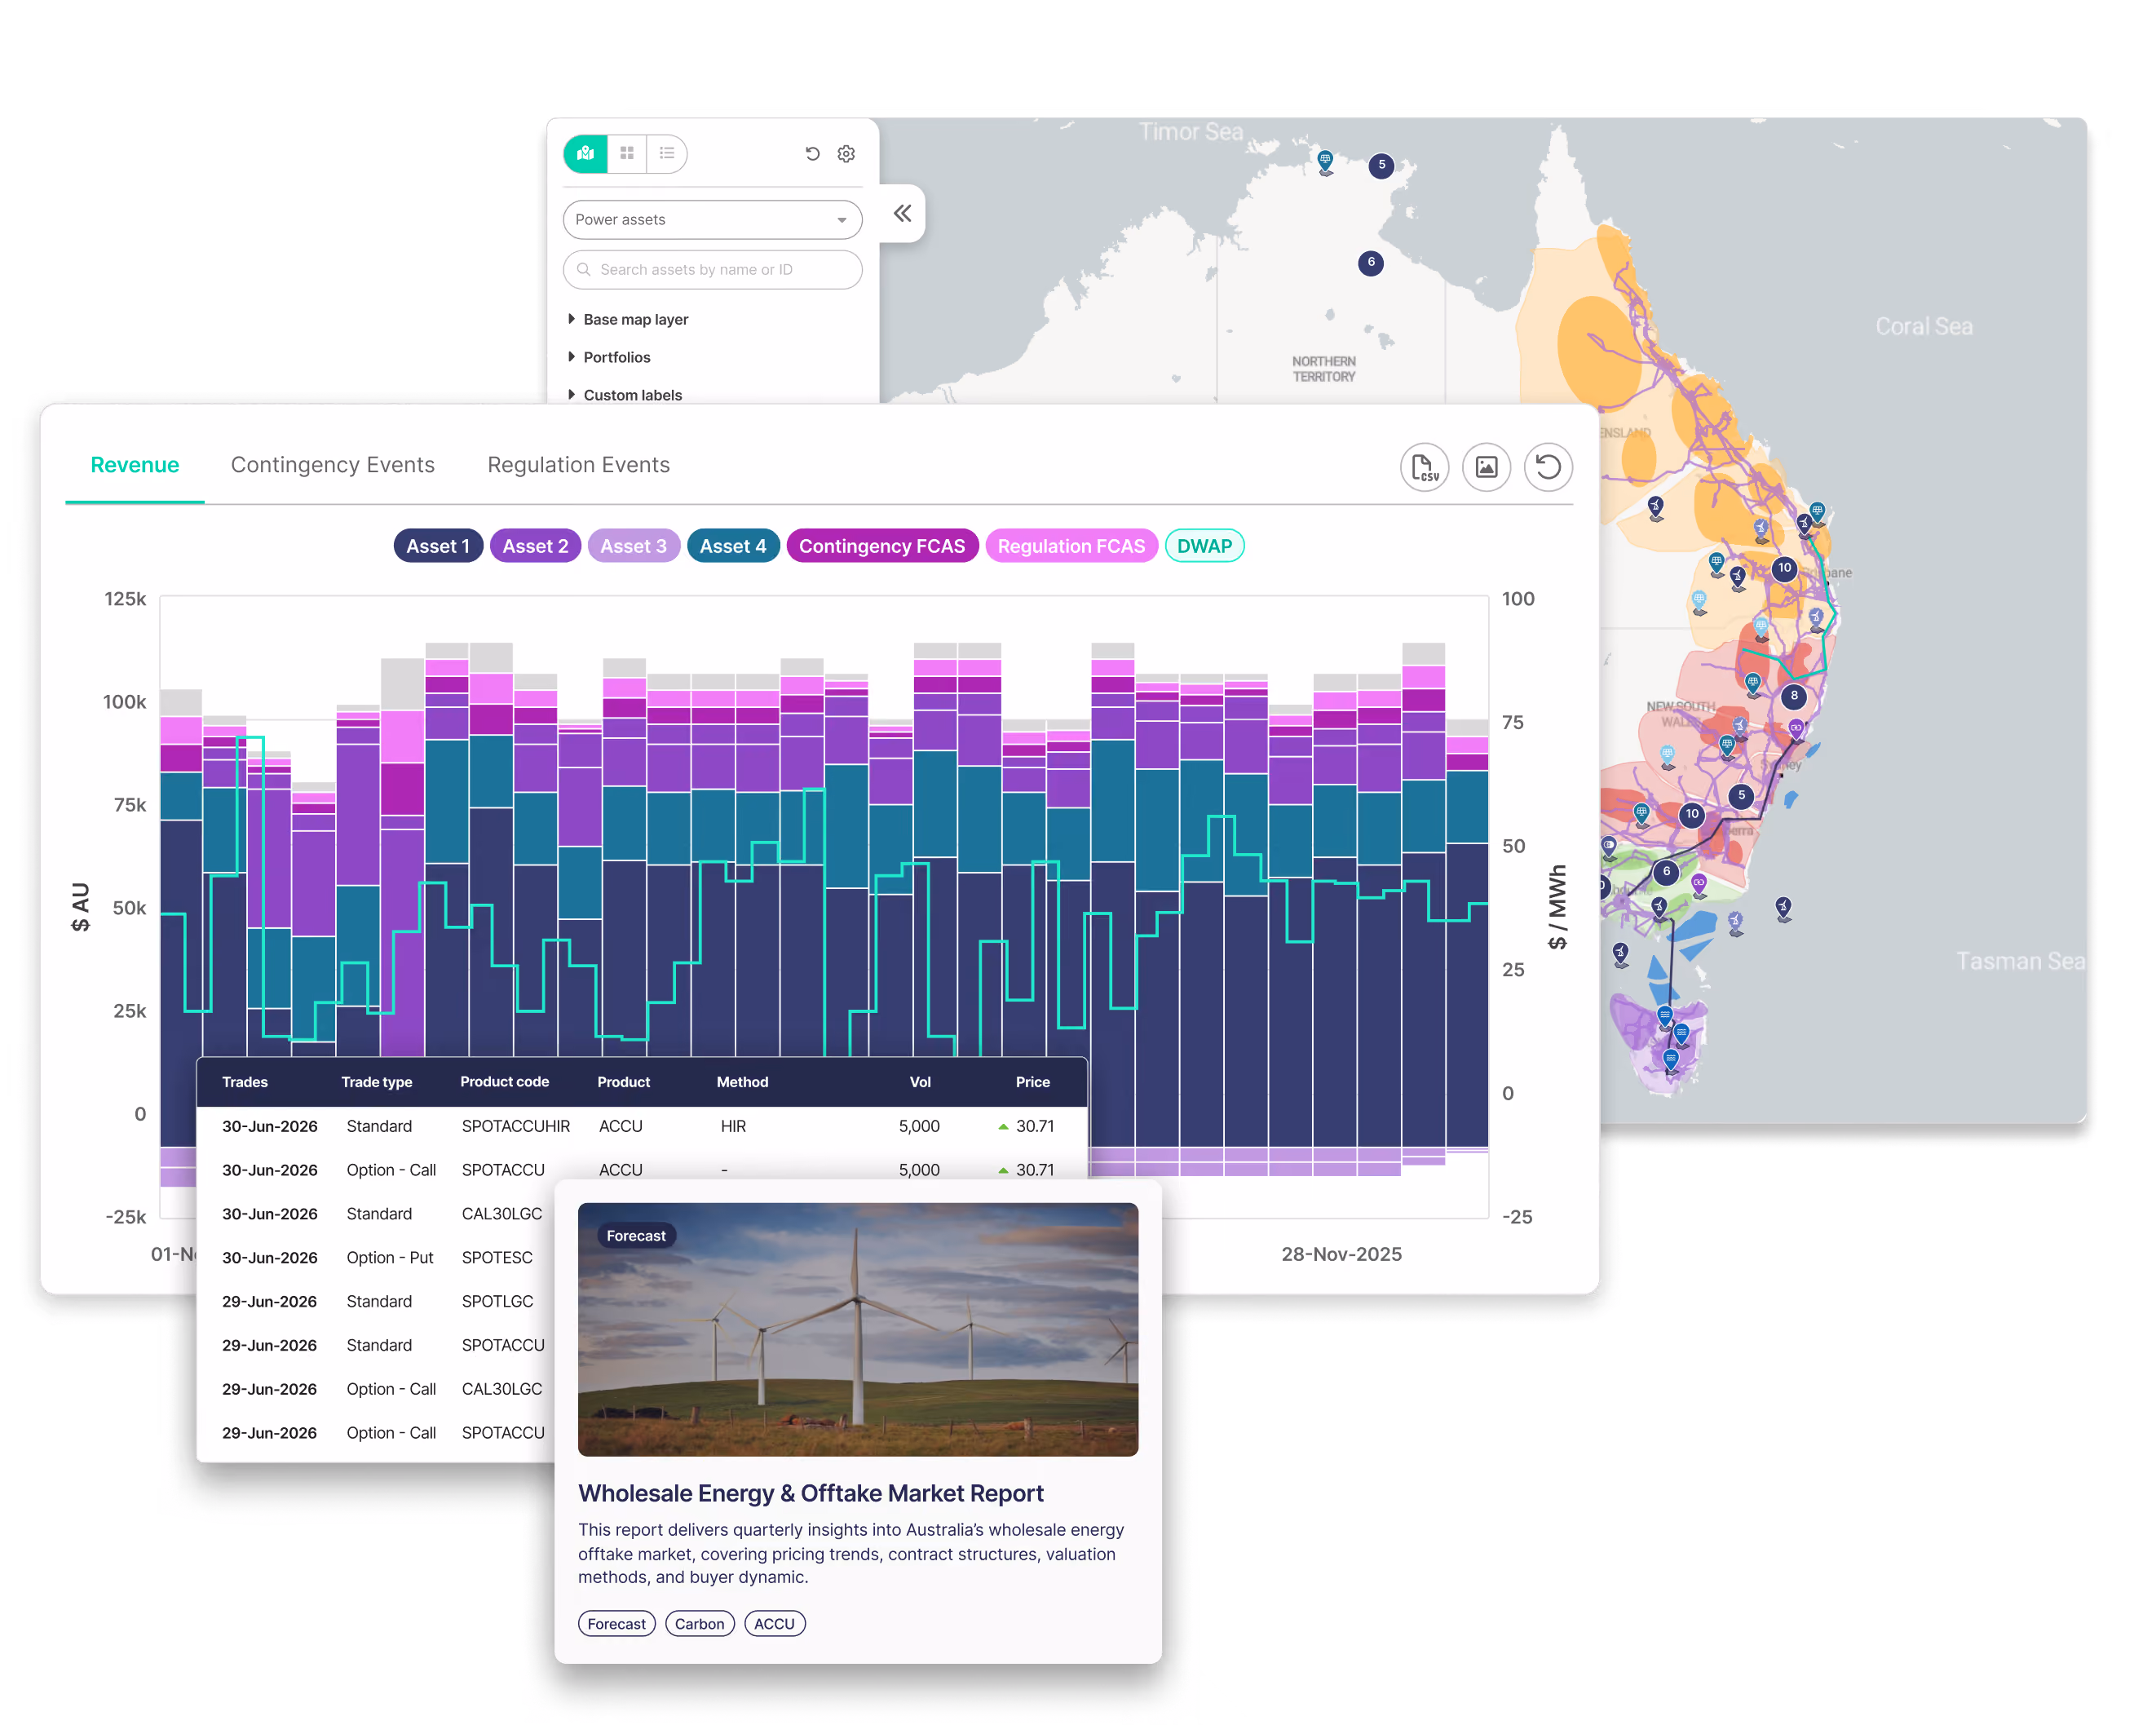This screenshot has width=2156, height=1725.
Task: Reset the revenue chart
Action: 1548,467
